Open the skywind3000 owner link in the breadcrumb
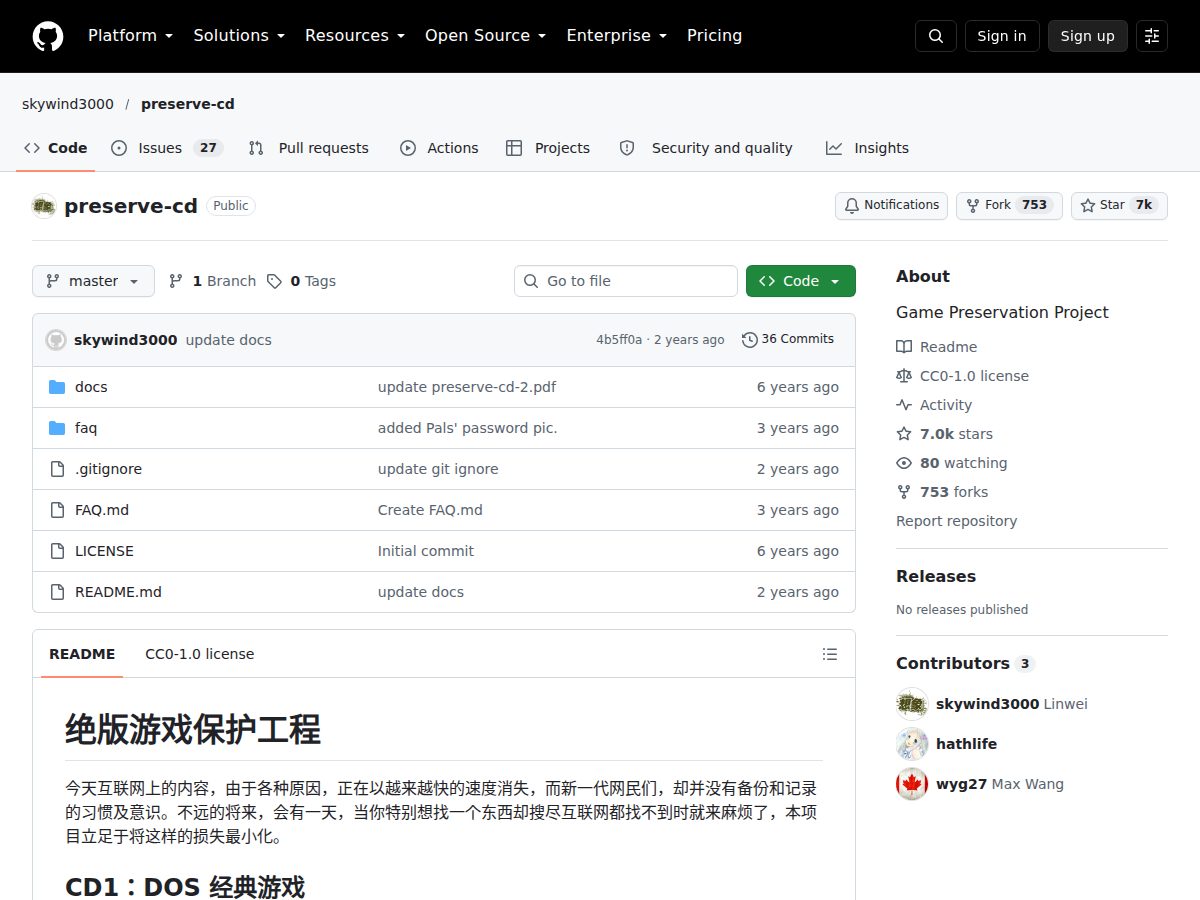 (68, 104)
